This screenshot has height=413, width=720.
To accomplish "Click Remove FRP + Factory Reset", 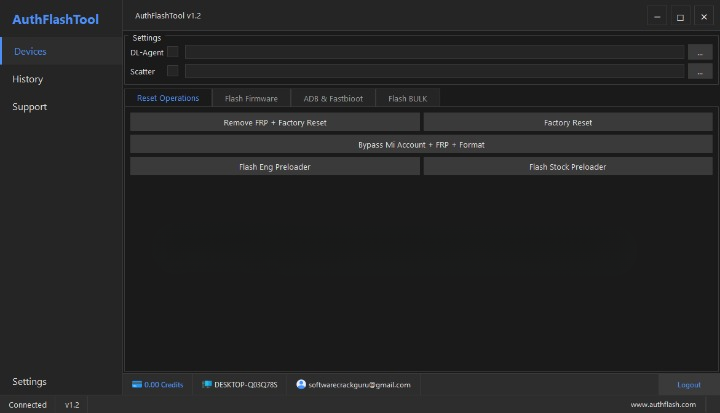I will (275, 122).
